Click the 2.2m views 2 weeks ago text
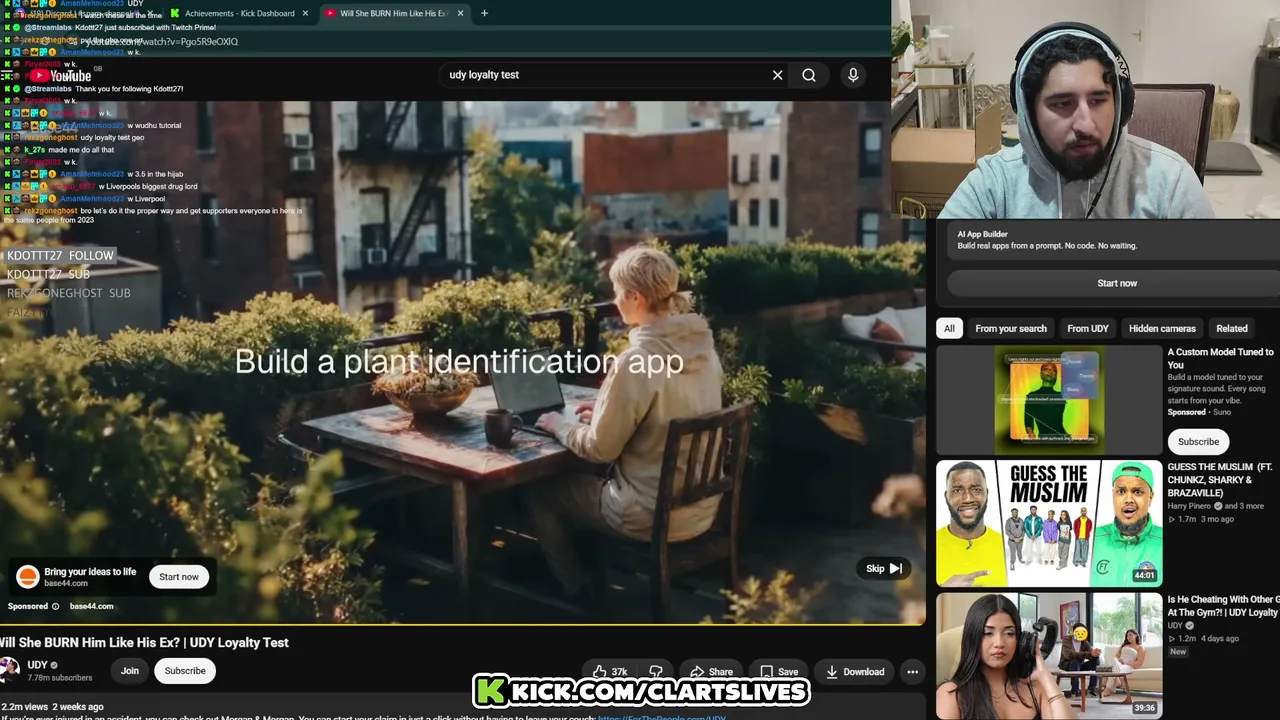1280x720 pixels. (52, 707)
